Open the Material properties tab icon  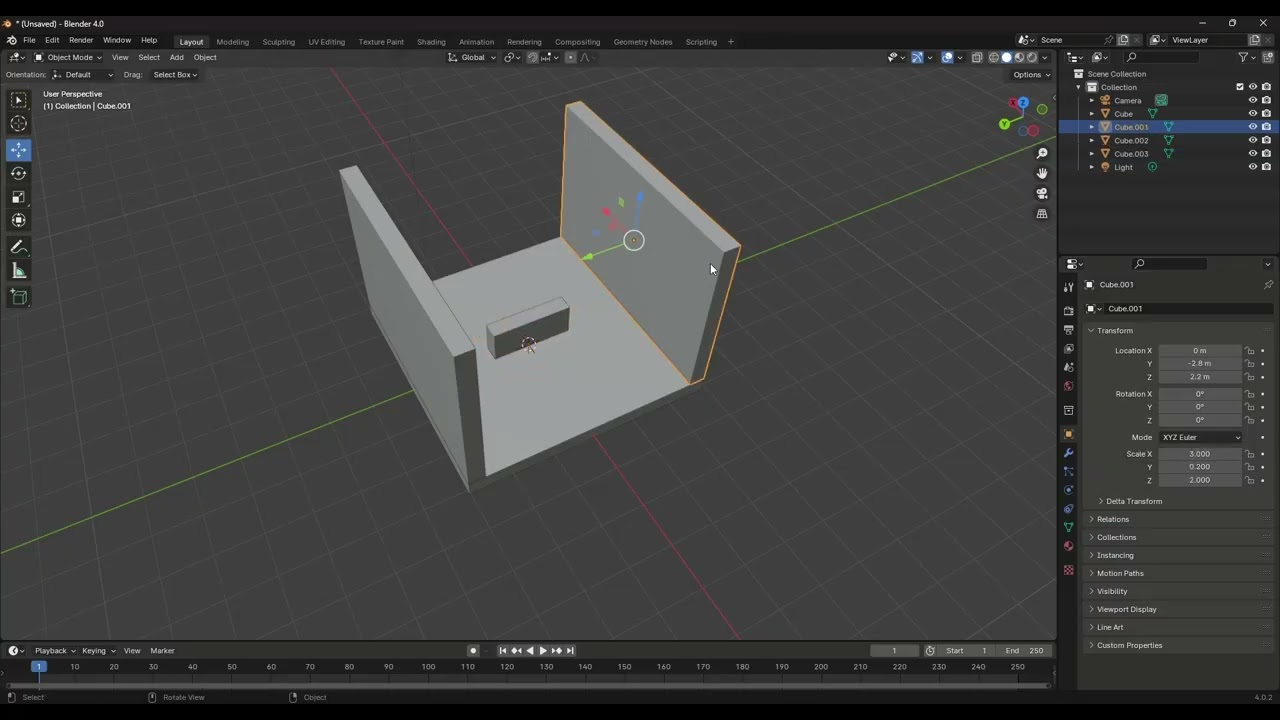point(1068,546)
